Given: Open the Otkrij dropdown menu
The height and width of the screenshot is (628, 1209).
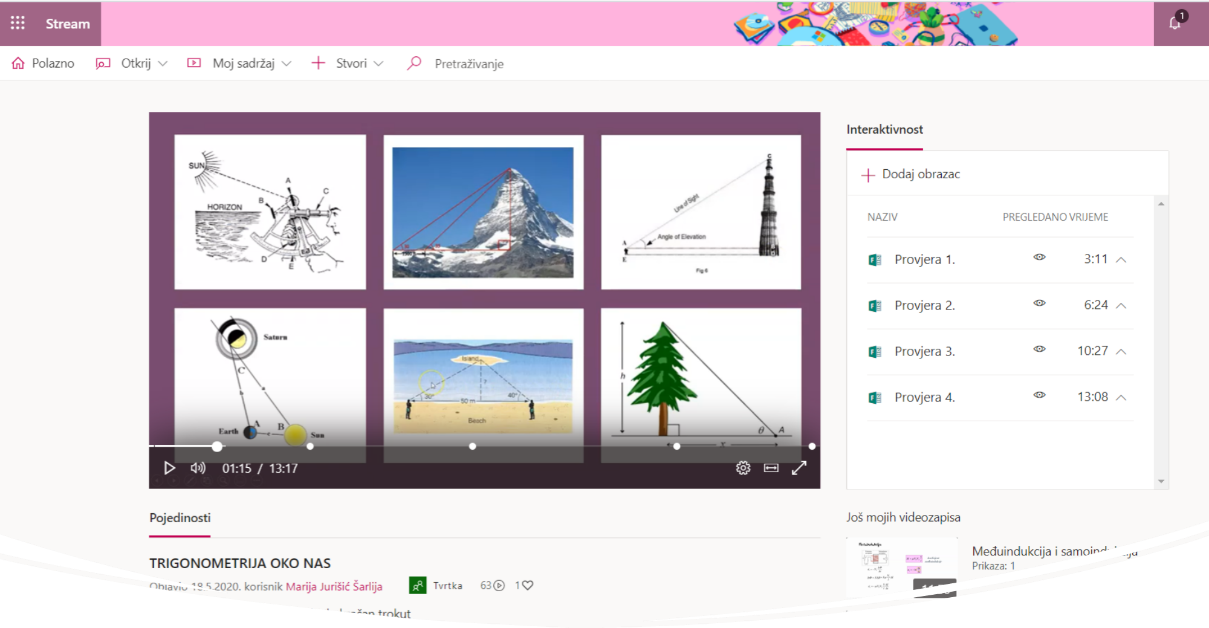Looking at the screenshot, I should (131, 63).
